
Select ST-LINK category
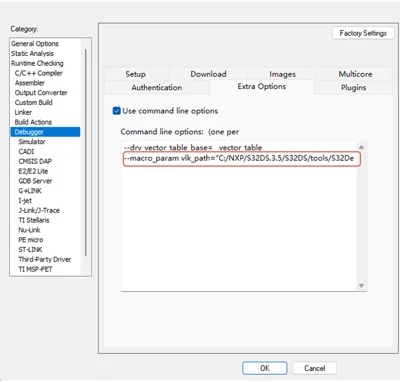(x=30, y=250)
